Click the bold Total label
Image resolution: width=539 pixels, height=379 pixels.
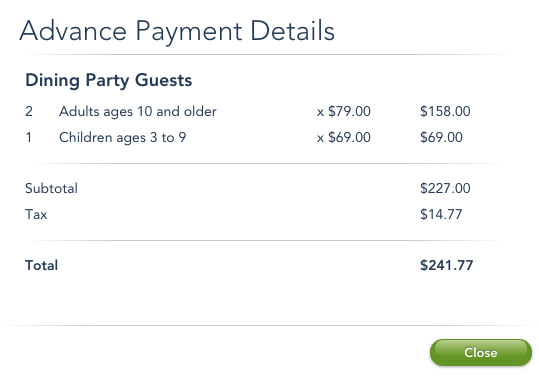(42, 265)
